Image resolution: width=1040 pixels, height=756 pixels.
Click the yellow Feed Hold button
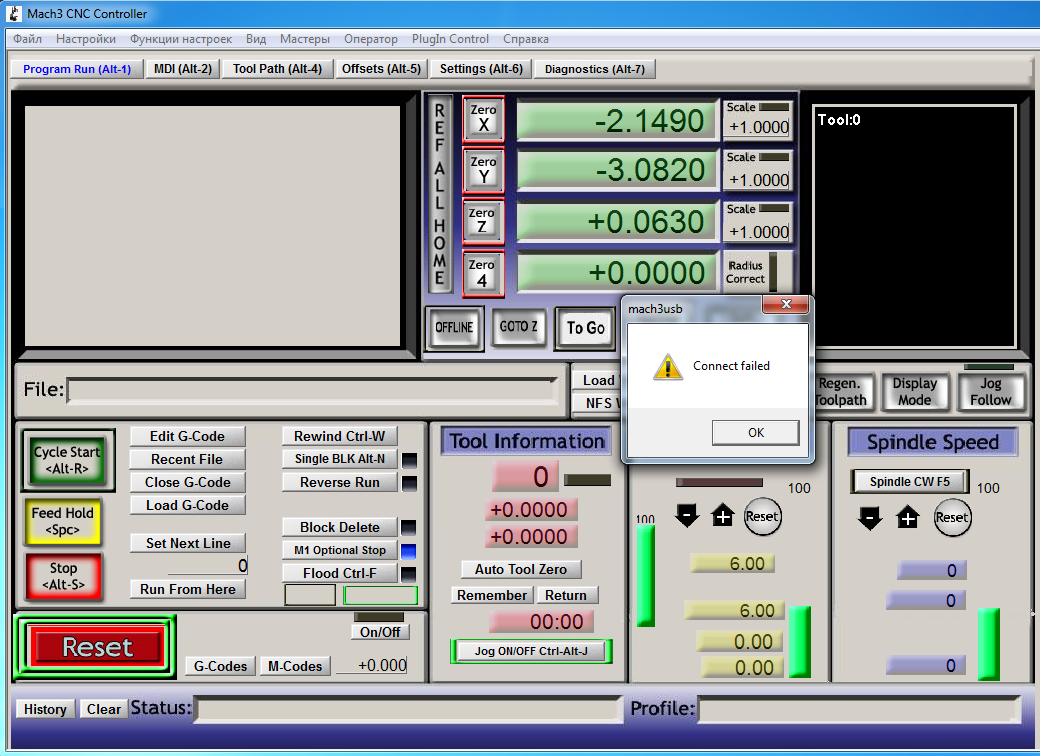tap(63, 521)
